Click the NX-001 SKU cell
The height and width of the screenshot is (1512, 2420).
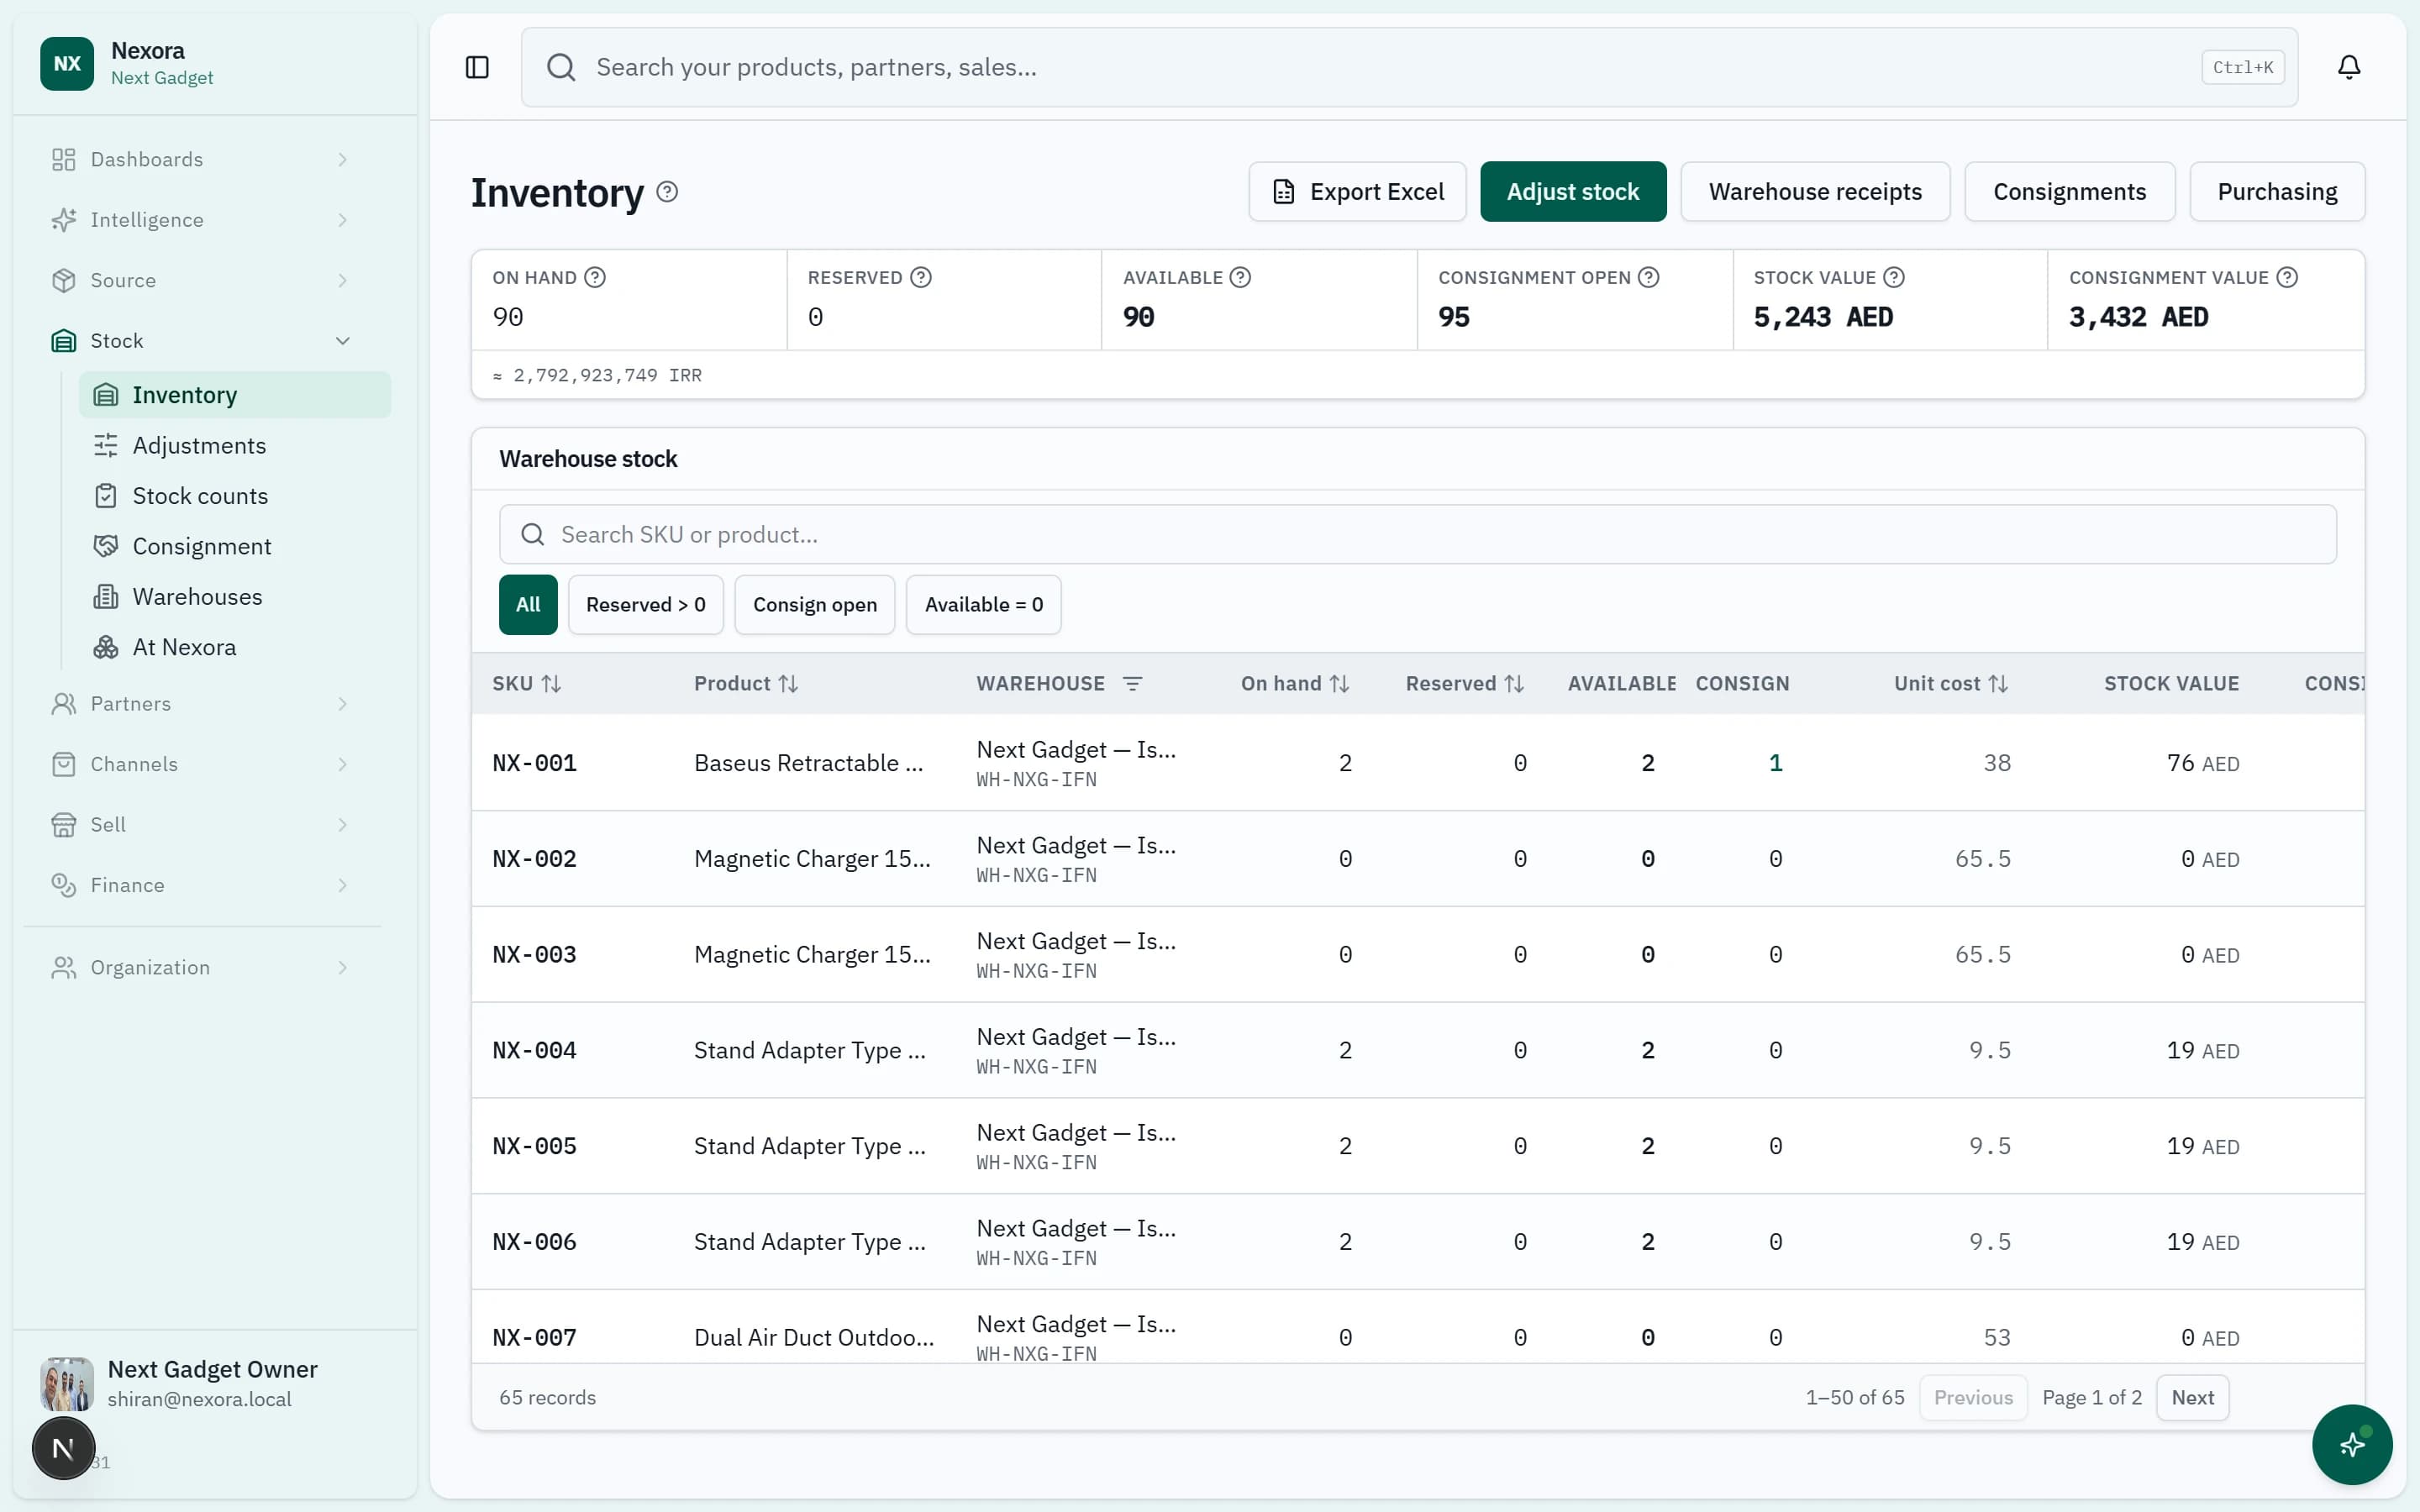point(534,763)
